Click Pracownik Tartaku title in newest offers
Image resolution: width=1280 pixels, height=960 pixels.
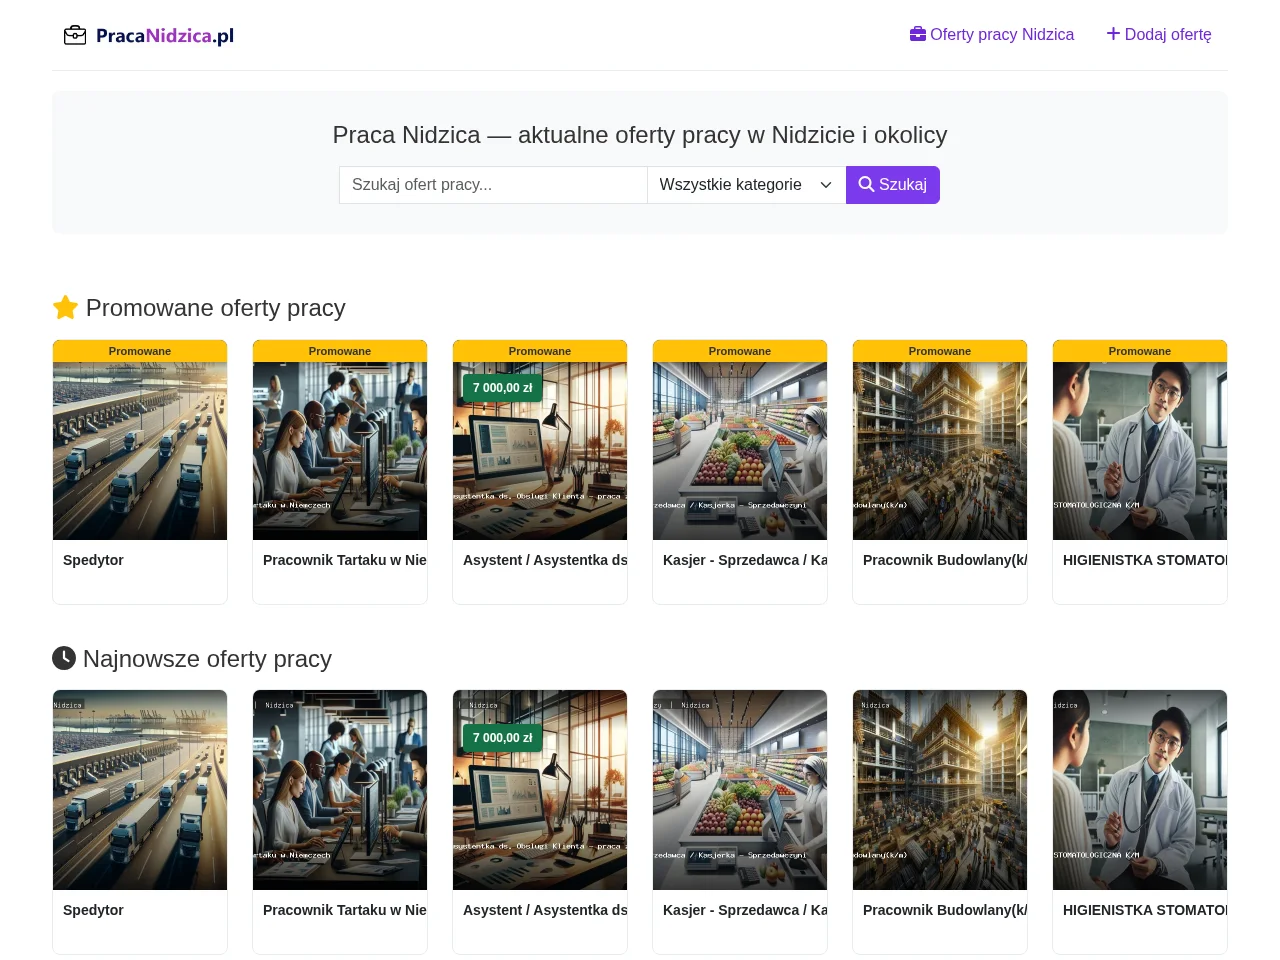(345, 910)
